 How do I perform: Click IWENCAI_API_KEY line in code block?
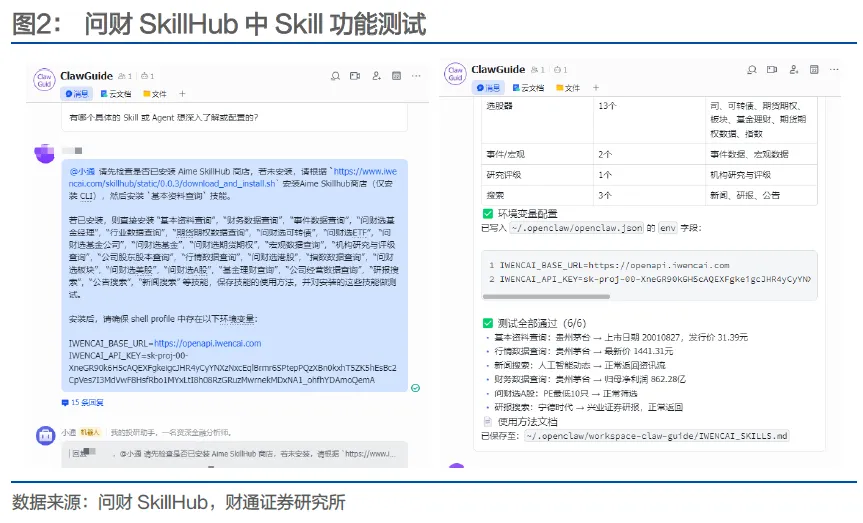coord(655,279)
